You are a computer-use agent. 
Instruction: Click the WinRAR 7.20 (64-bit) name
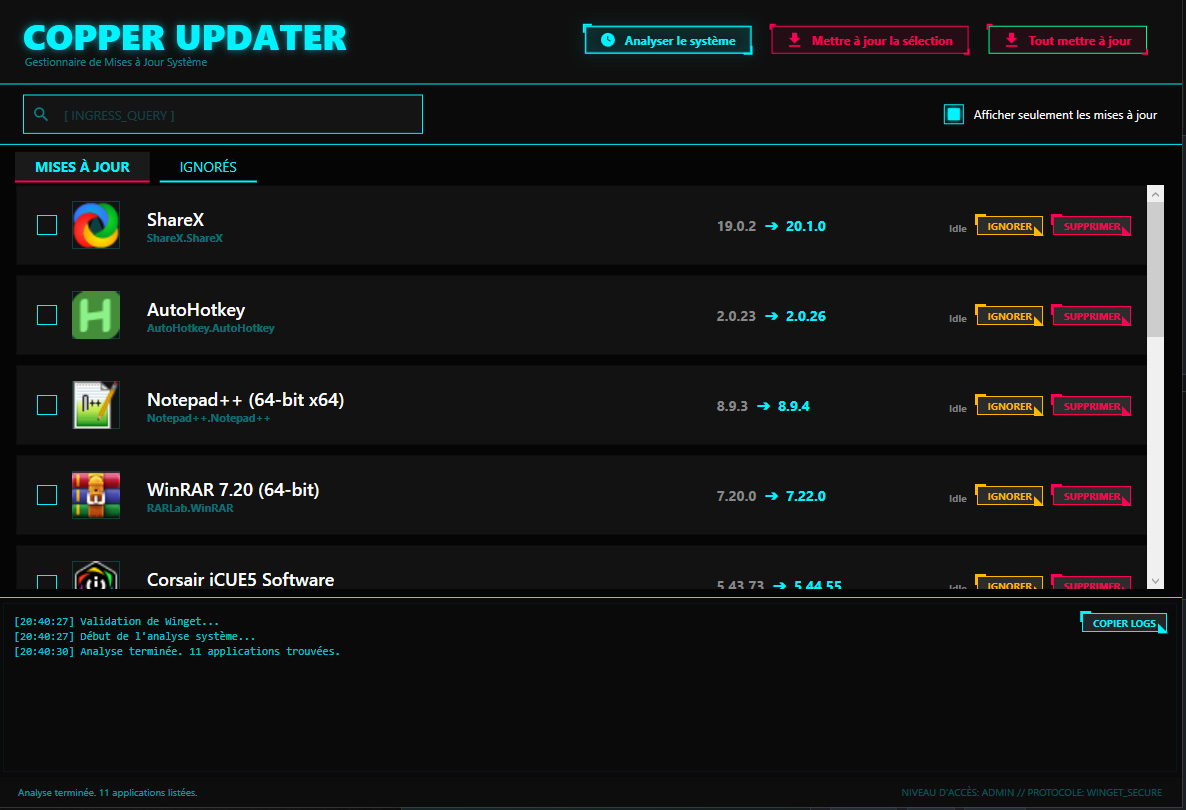[233, 489]
